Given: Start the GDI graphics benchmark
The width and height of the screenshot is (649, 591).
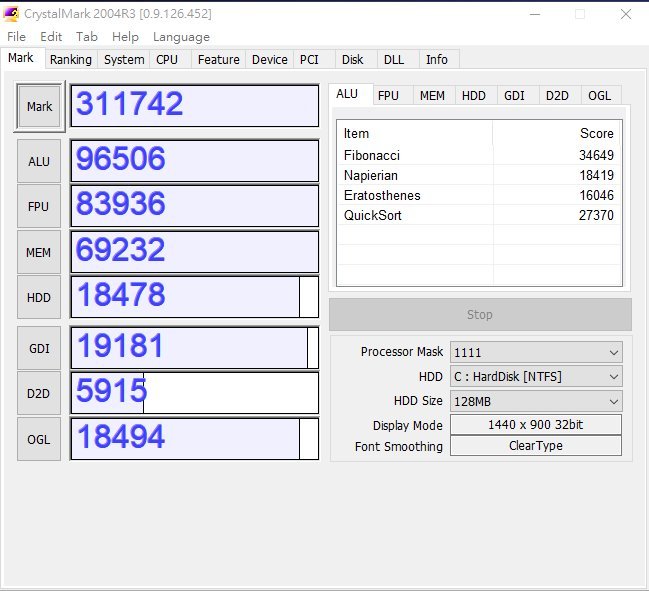Looking at the screenshot, I should pyautogui.click(x=40, y=347).
